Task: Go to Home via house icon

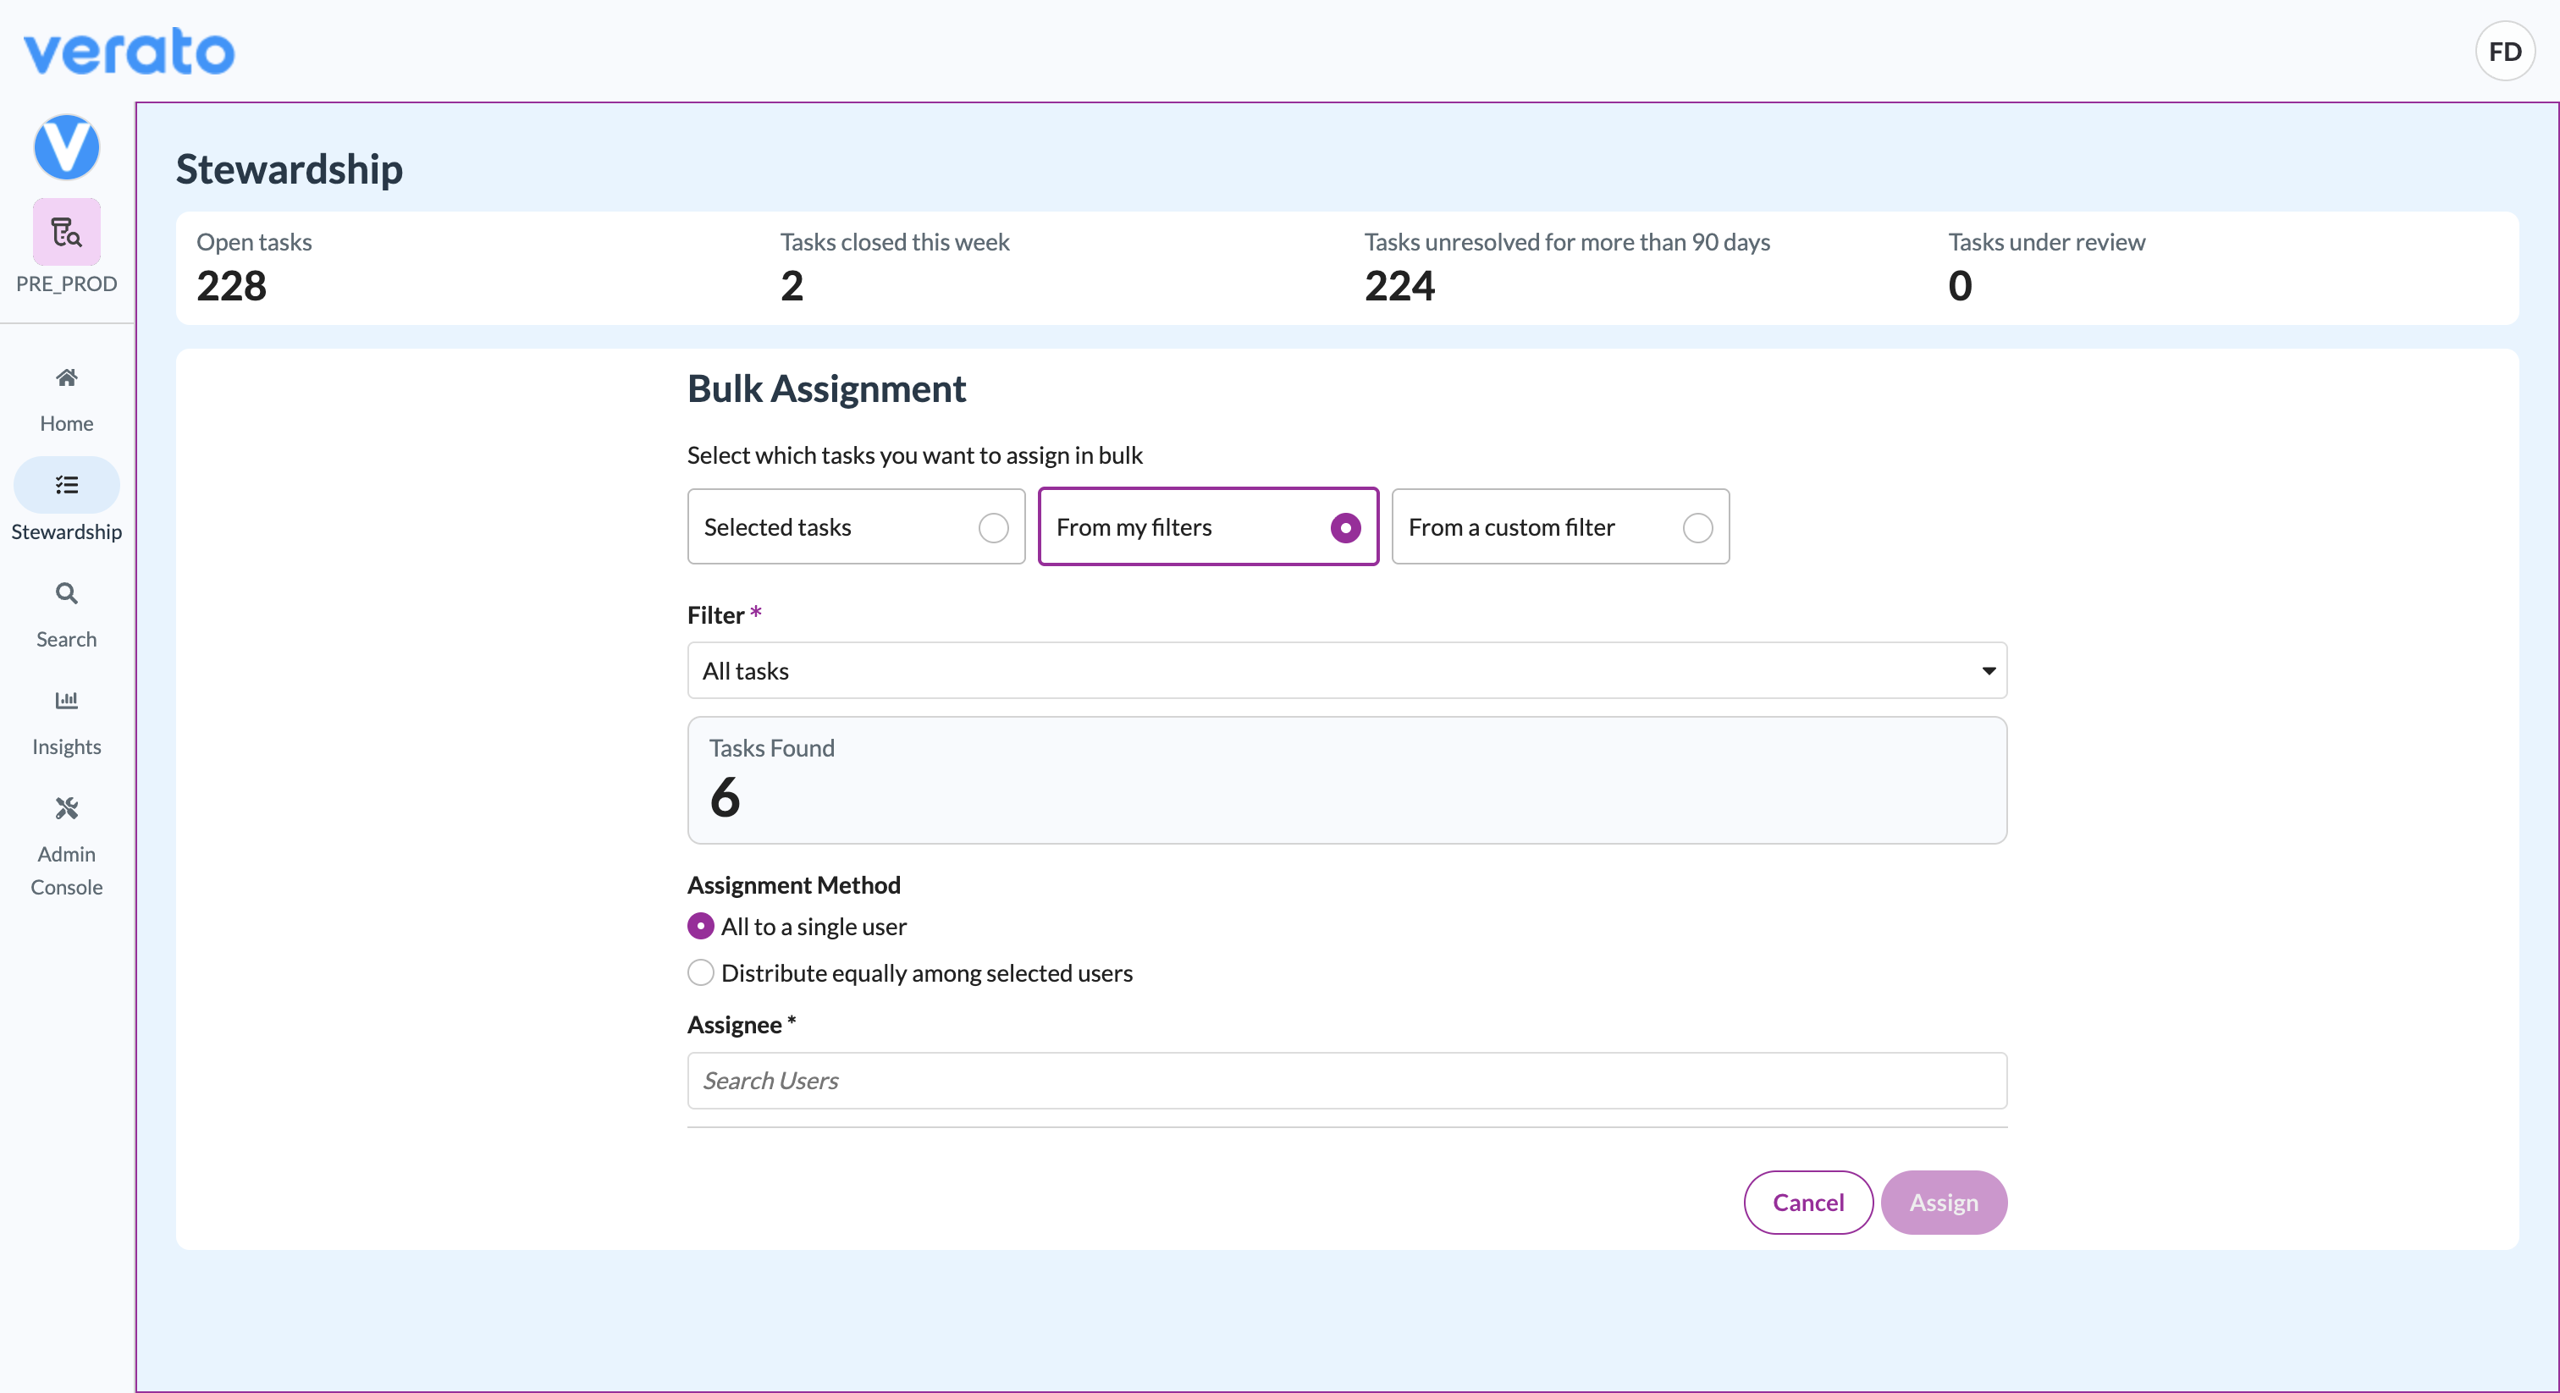Action: pos(66,378)
